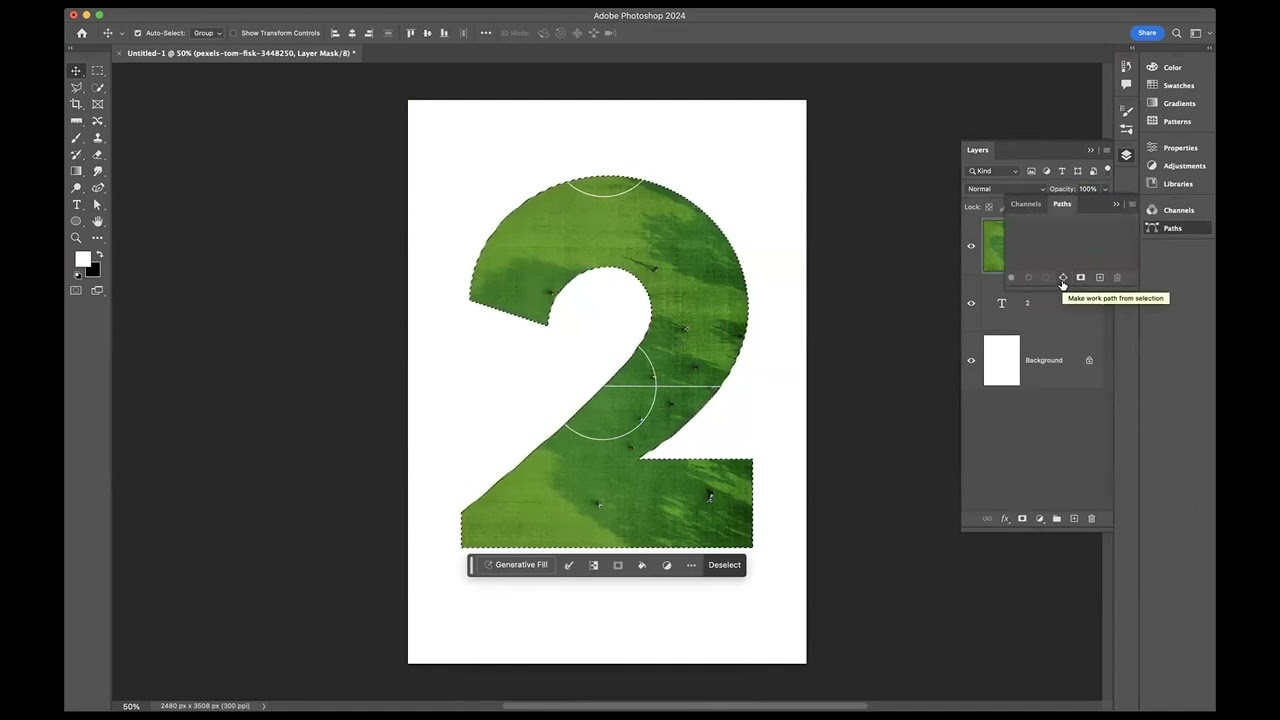Switch to the Channels tab
The height and width of the screenshot is (720, 1280).
(x=1026, y=204)
